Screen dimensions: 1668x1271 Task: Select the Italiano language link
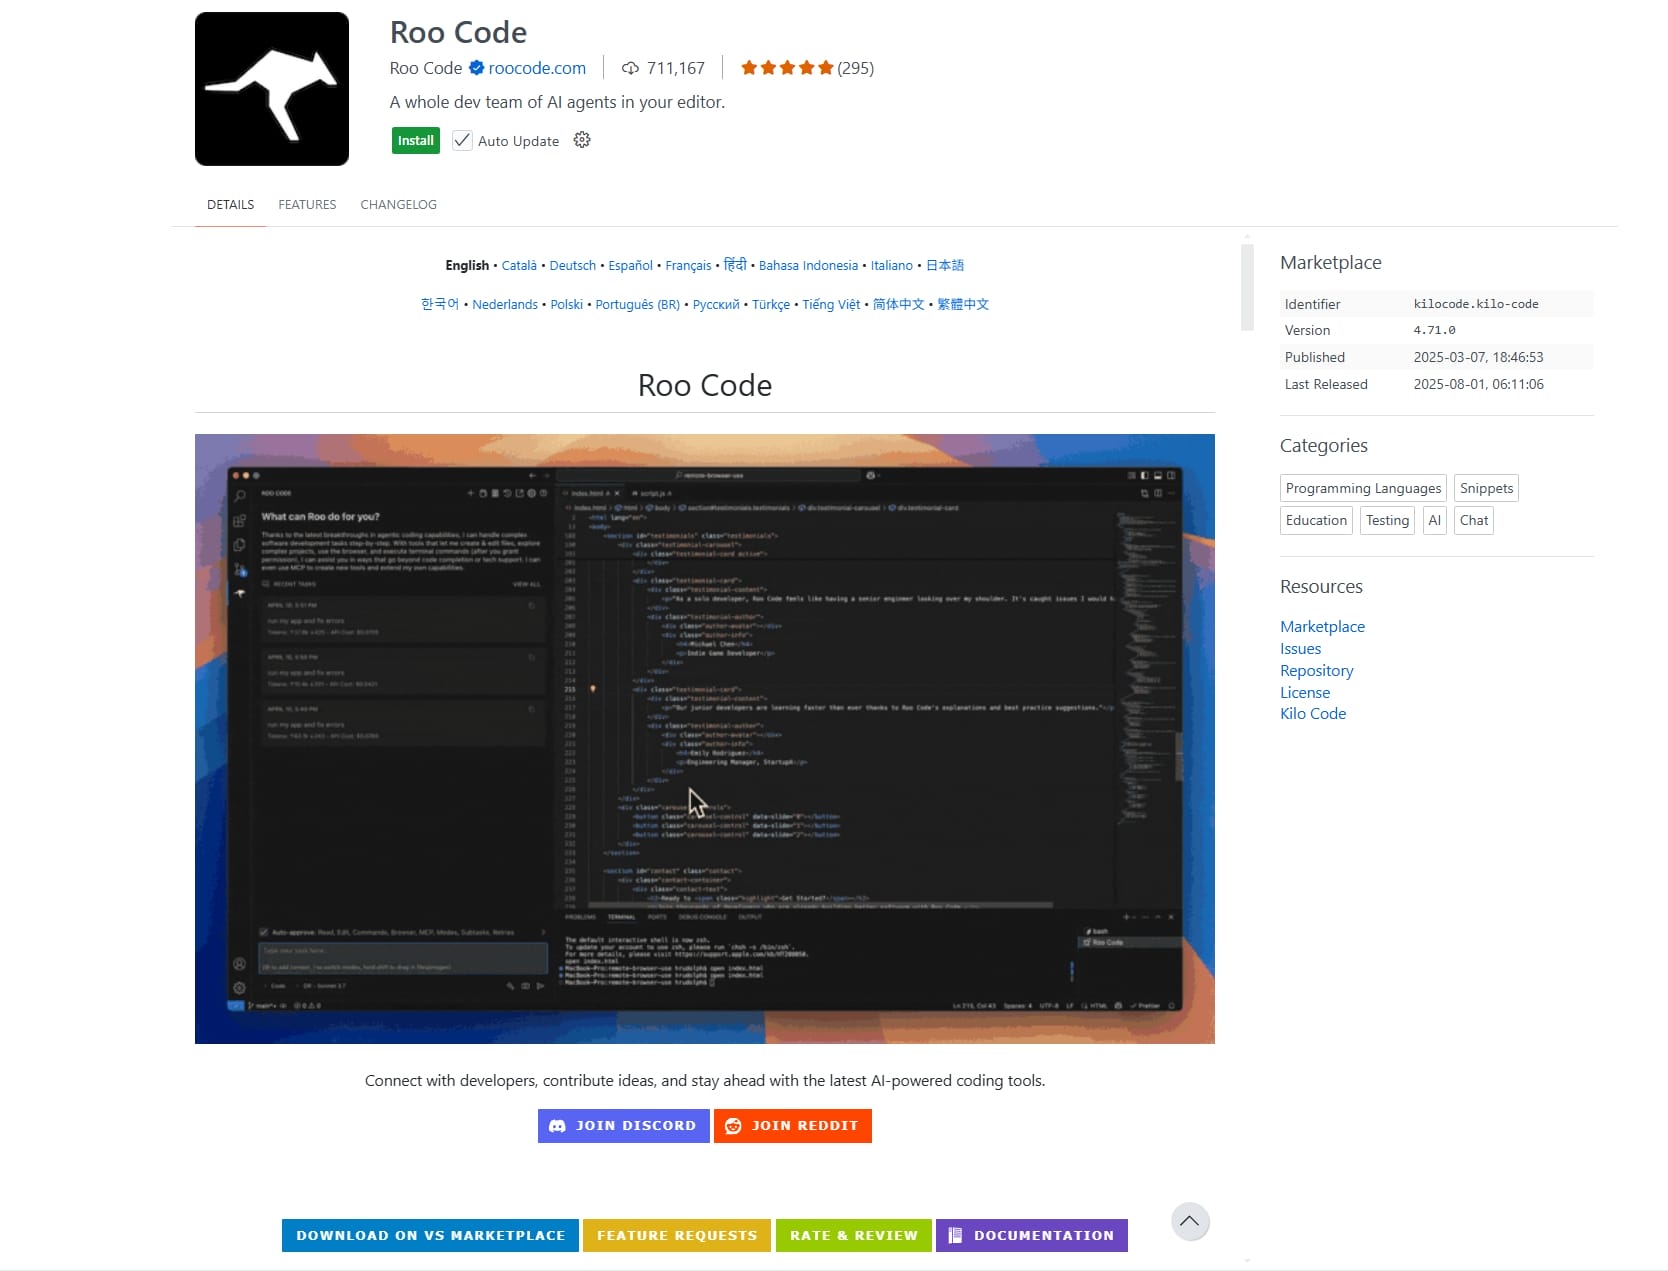[x=892, y=266]
